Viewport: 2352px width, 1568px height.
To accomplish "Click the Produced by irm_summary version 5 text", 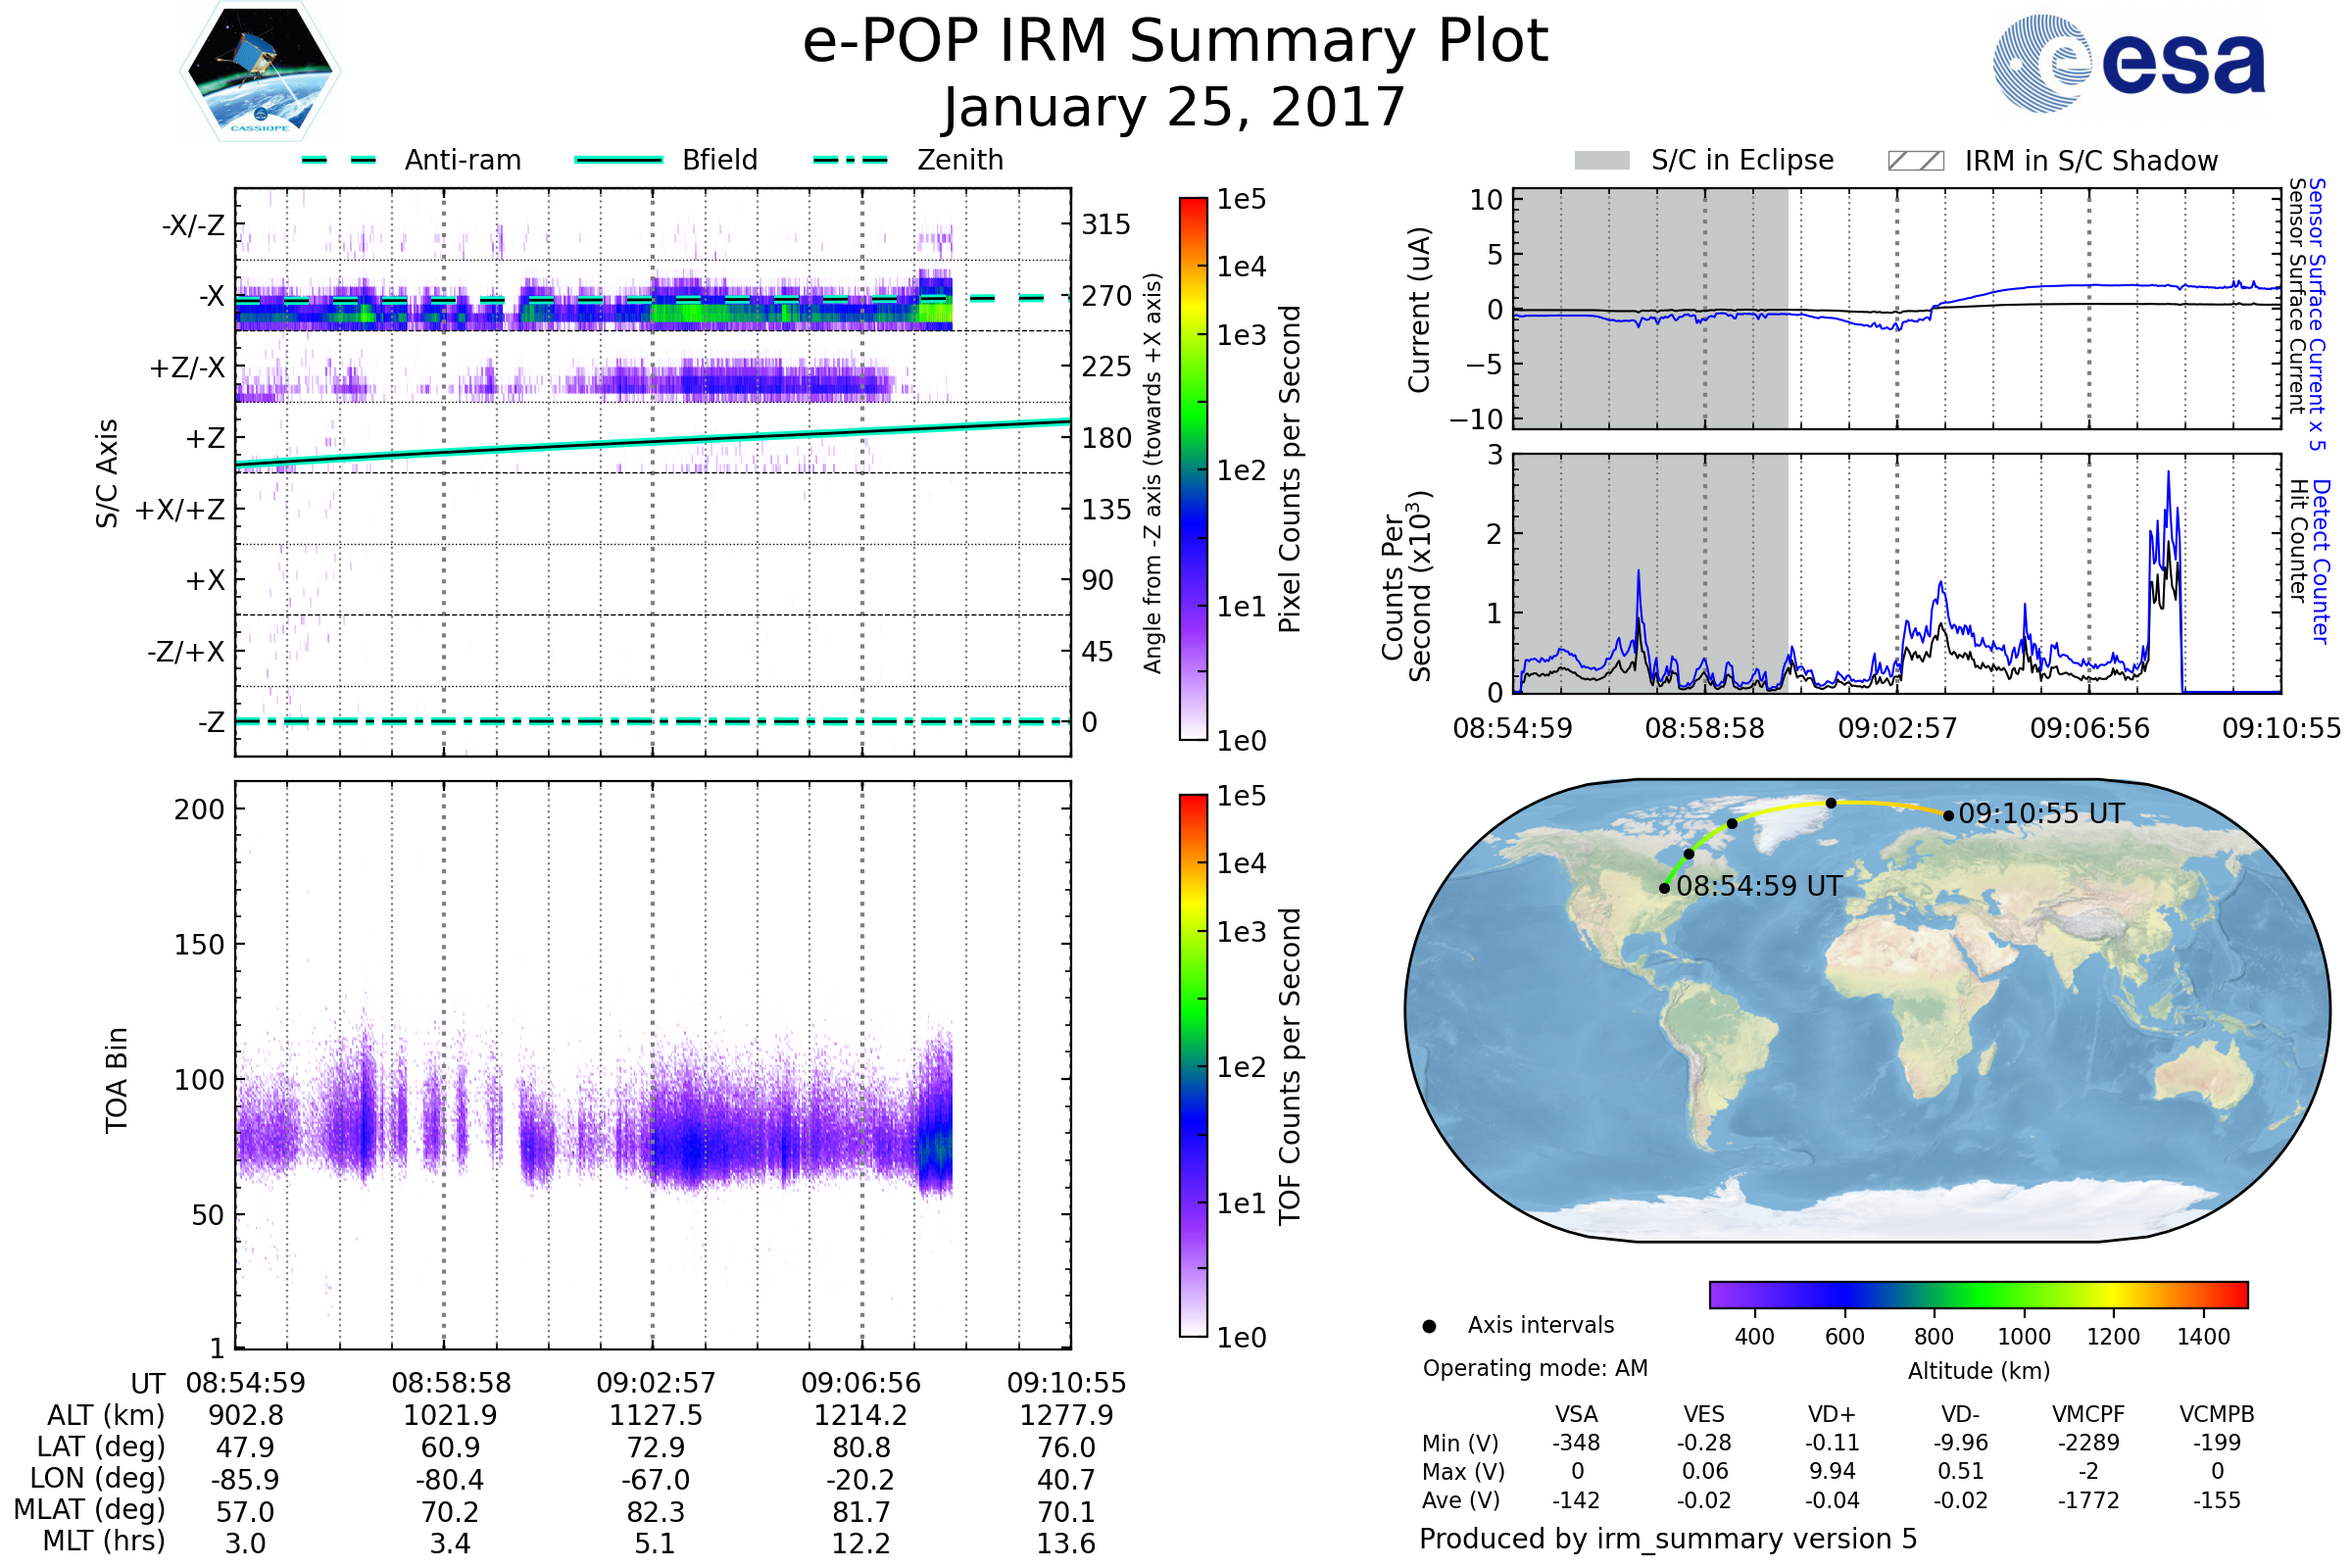I will [1668, 1538].
